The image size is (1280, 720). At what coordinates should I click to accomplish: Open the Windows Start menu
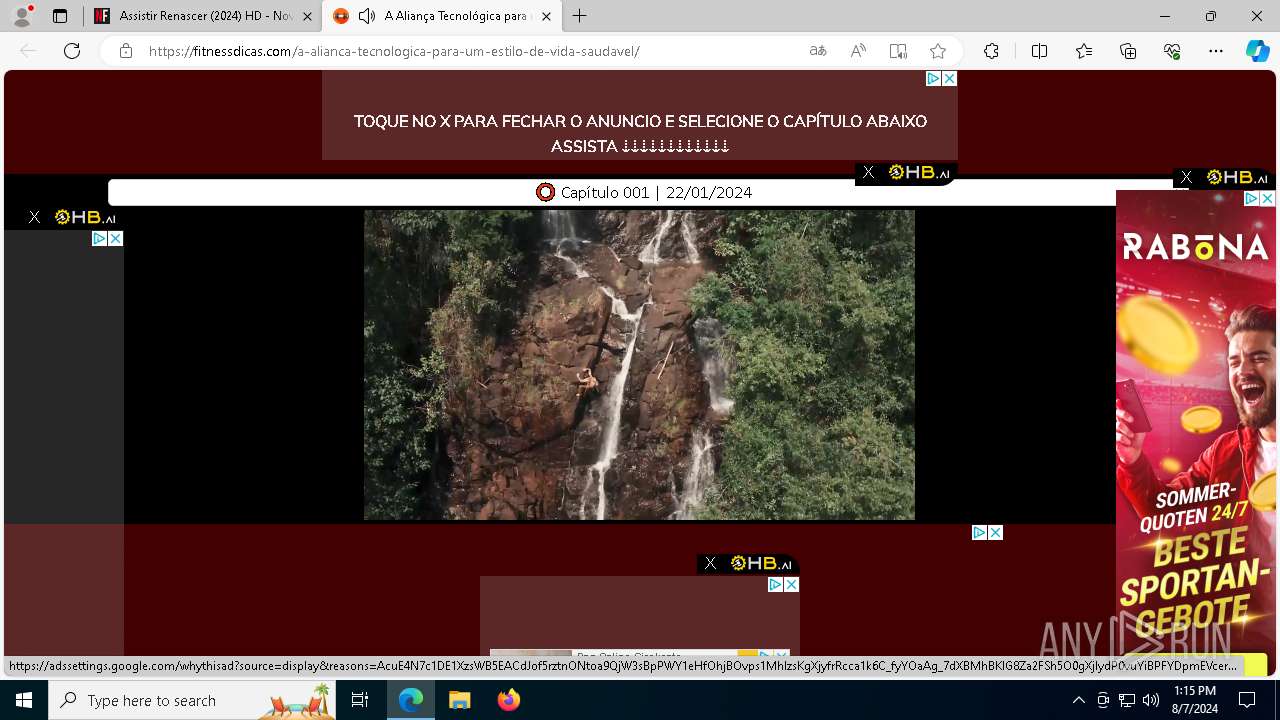[24, 700]
